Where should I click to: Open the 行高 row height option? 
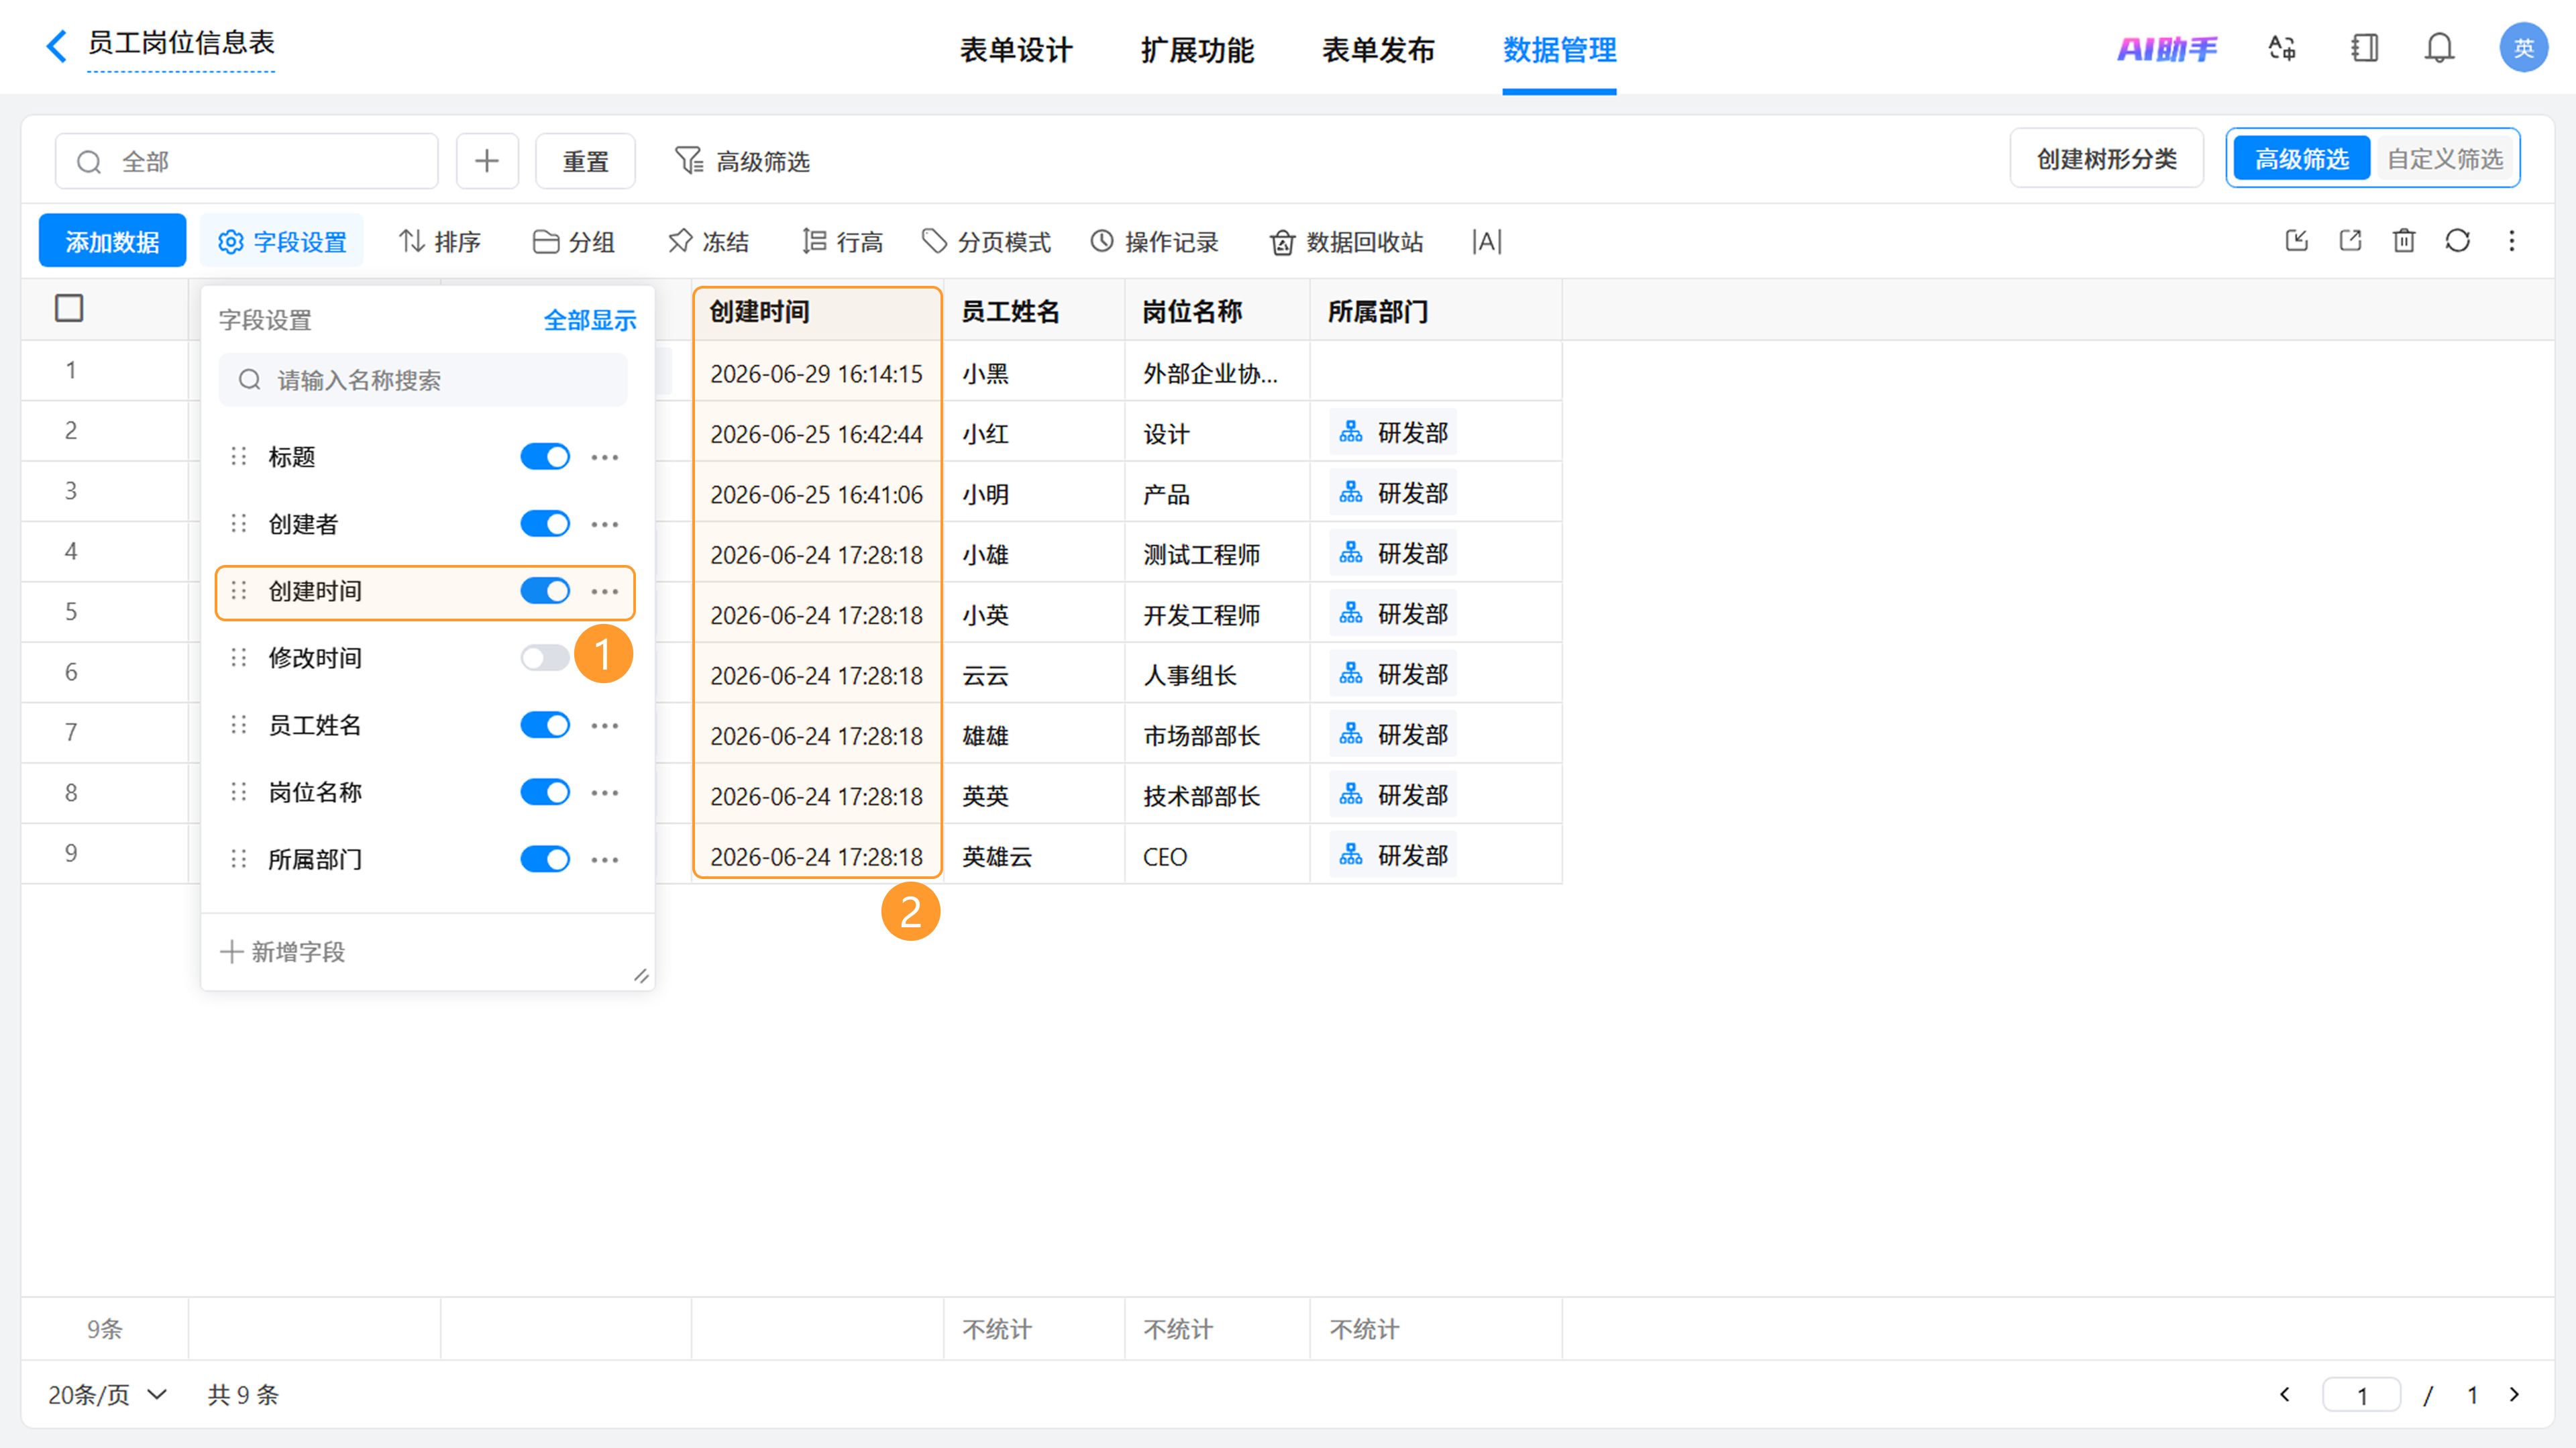coord(842,241)
